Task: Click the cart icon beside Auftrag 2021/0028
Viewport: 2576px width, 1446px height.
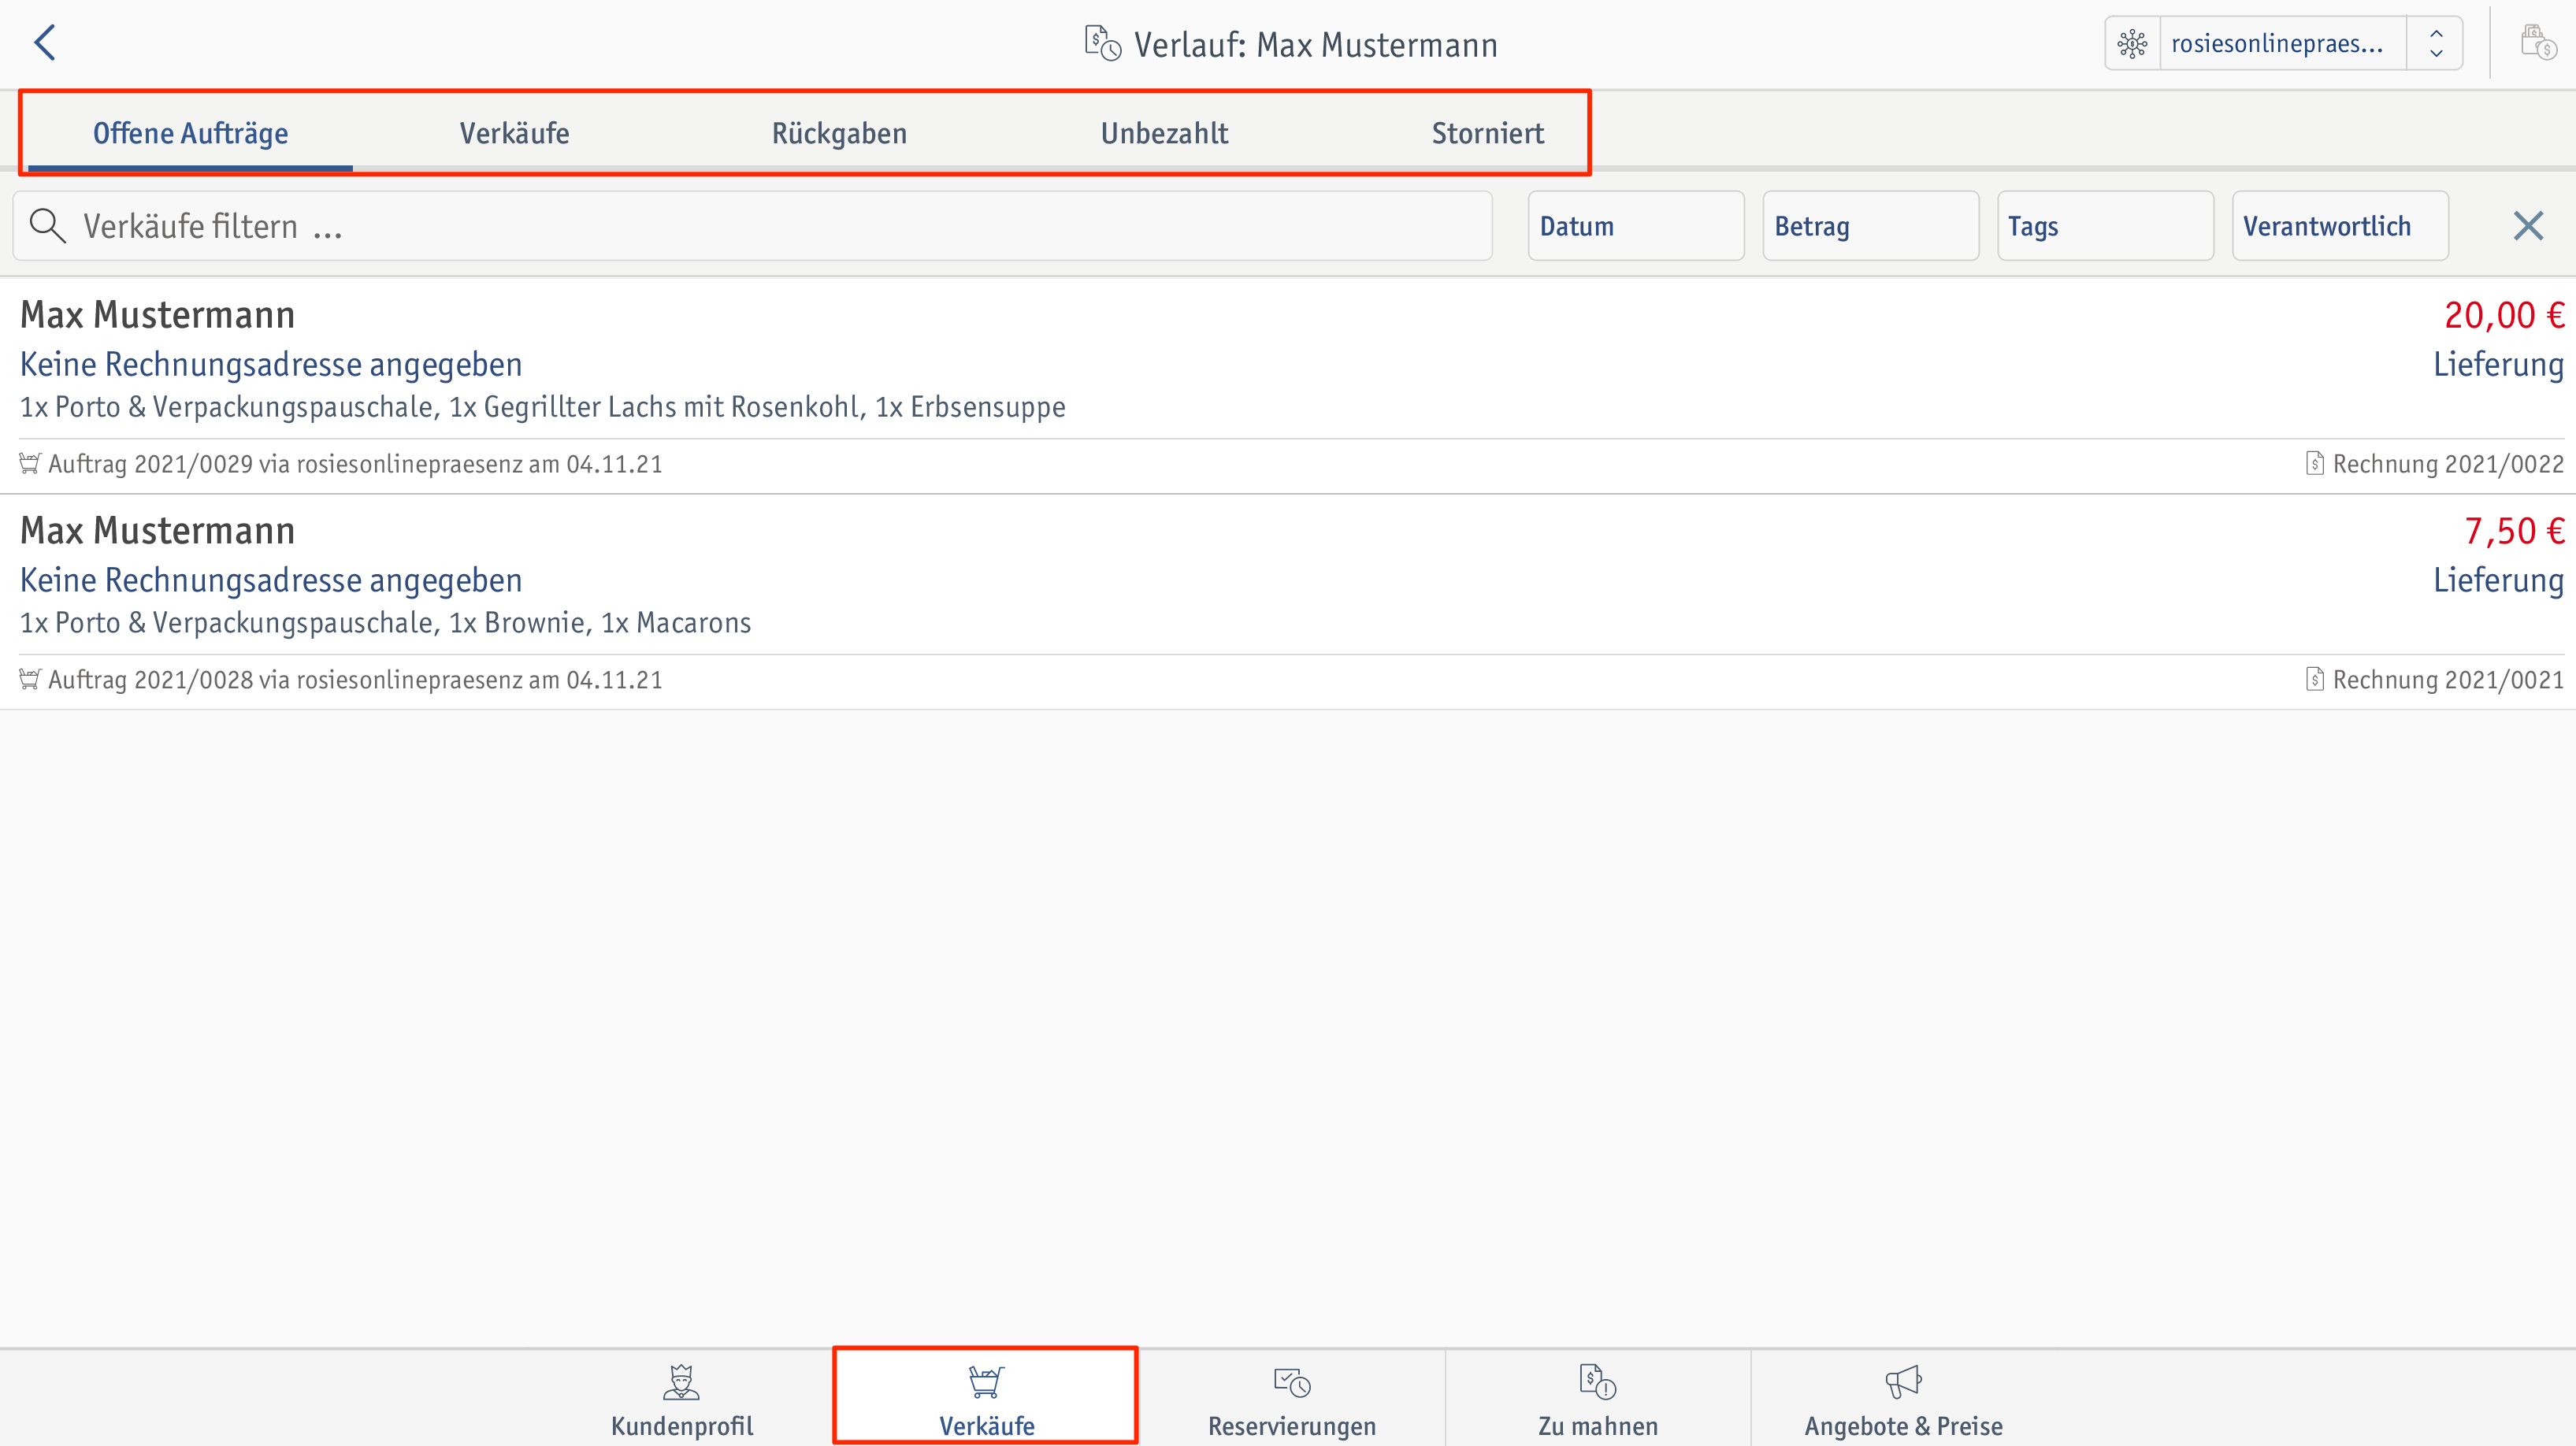Action: coord(30,680)
